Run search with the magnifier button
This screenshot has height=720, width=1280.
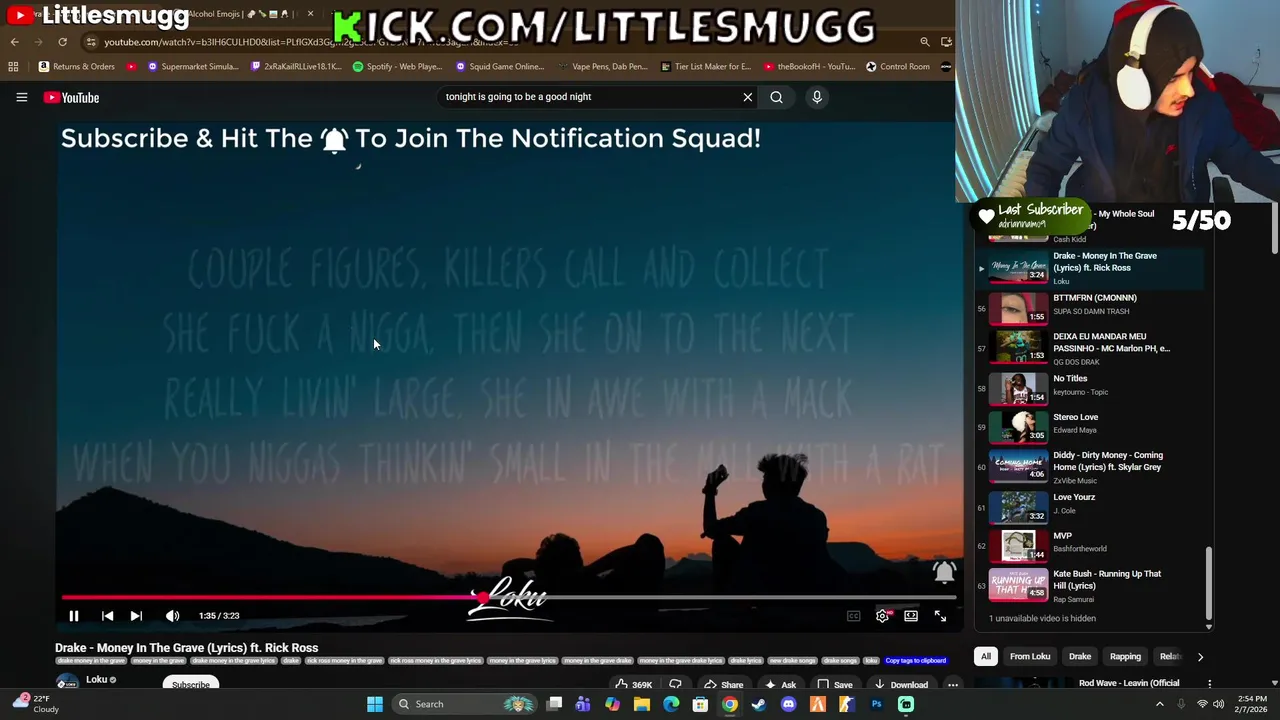coord(776,97)
